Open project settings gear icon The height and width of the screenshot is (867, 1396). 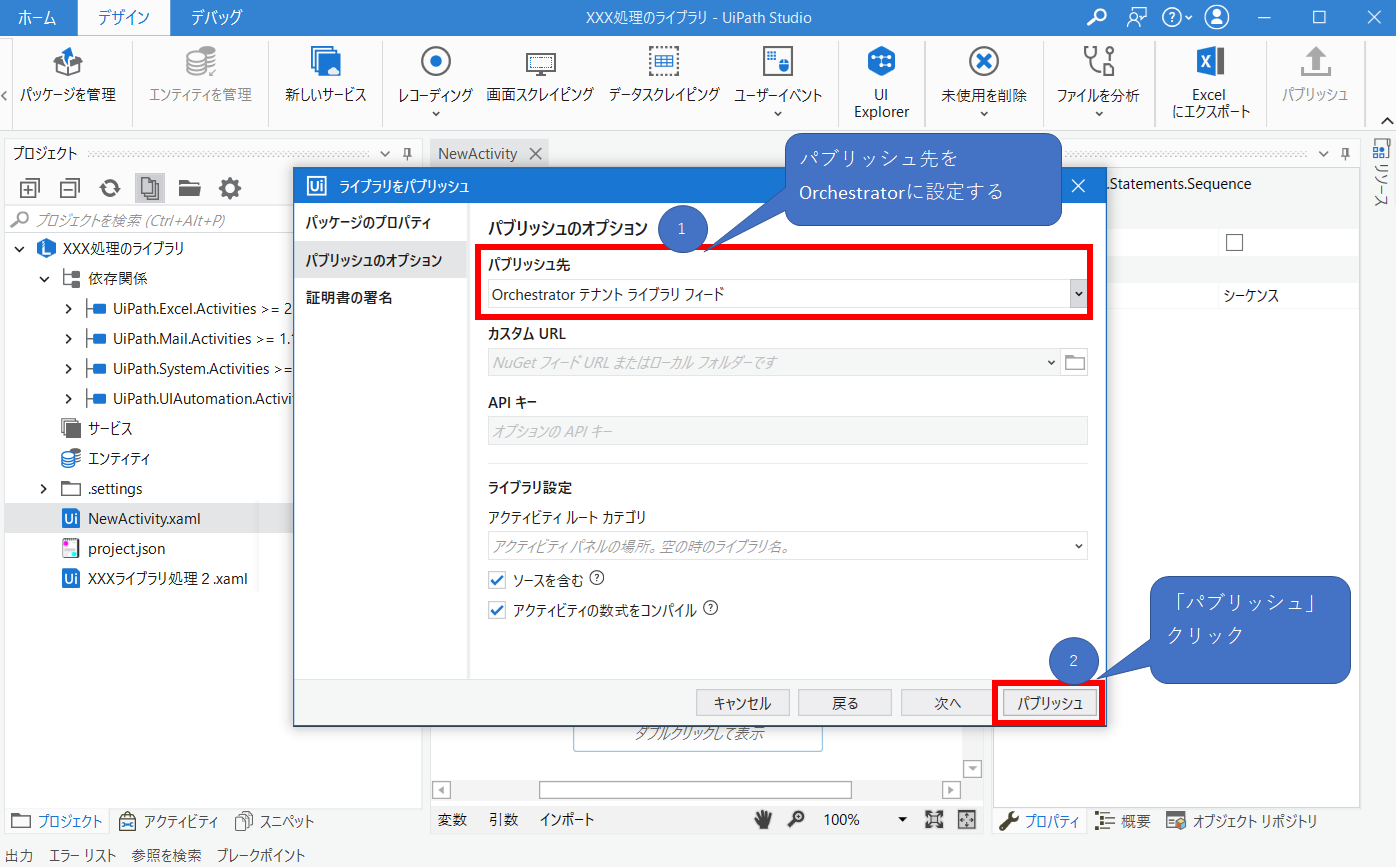[x=230, y=188]
